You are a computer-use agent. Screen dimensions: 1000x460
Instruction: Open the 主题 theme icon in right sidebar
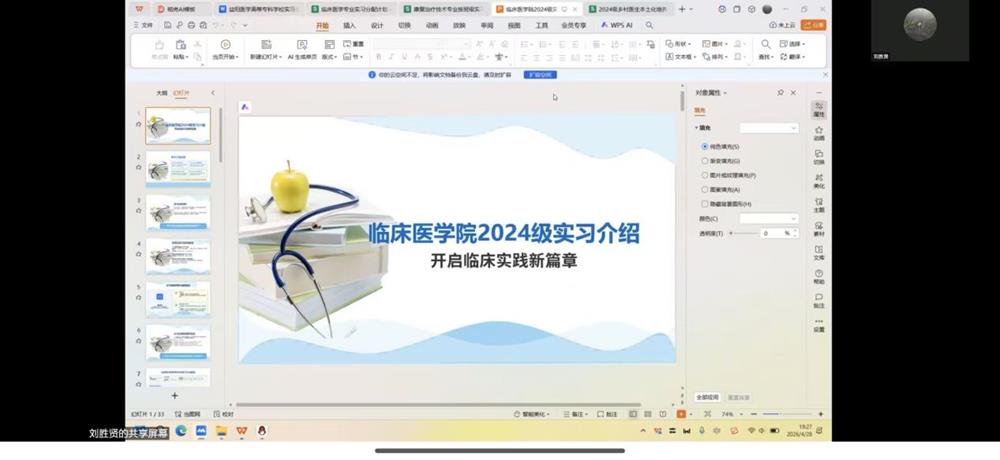click(819, 204)
